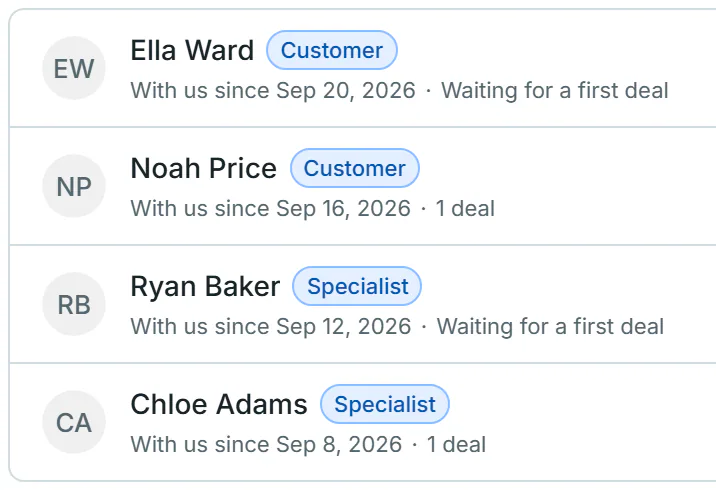The height and width of the screenshot is (490, 716).
Task: Open Chloe Adams's profile name
Action: [219, 404]
